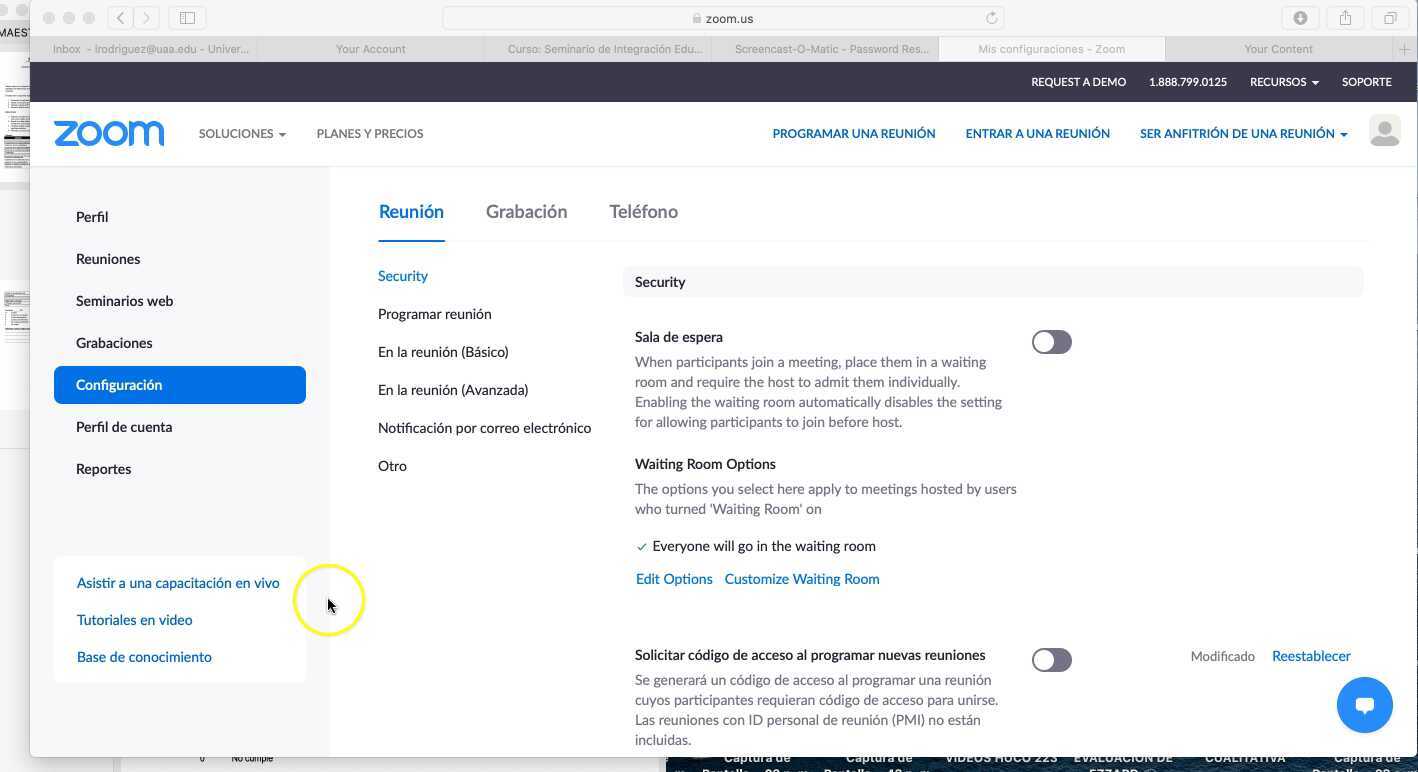
Task: Open the Curso: Seminario browser tab
Action: pyautogui.click(x=598, y=49)
